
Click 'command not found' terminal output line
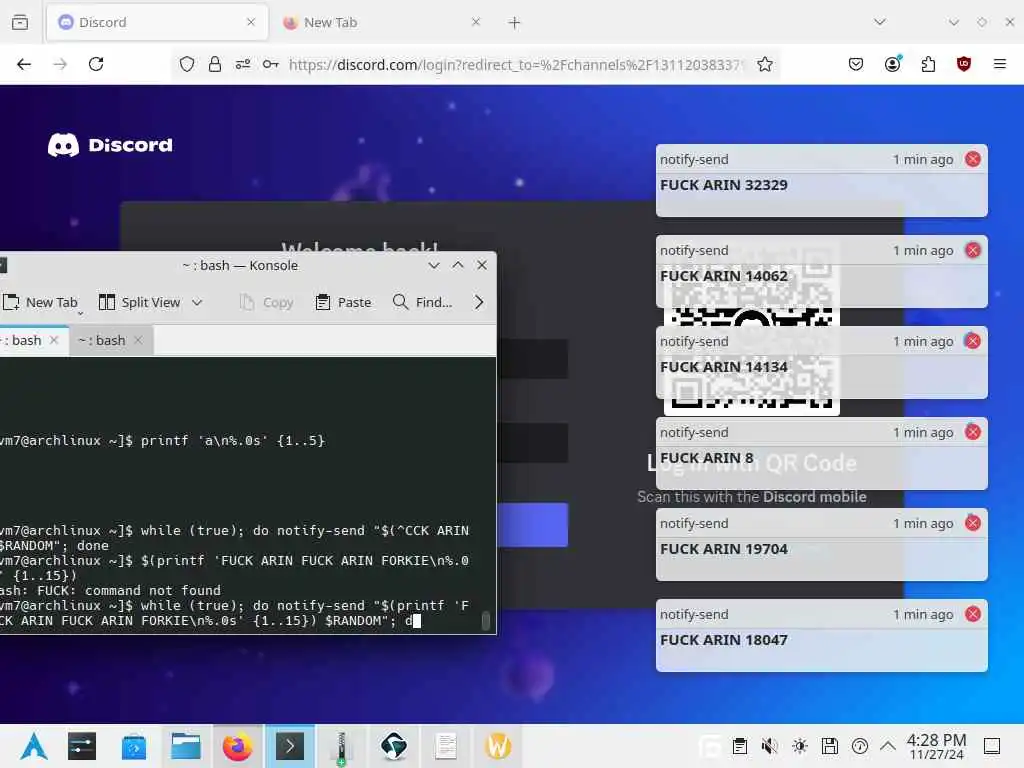[x=110, y=590]
